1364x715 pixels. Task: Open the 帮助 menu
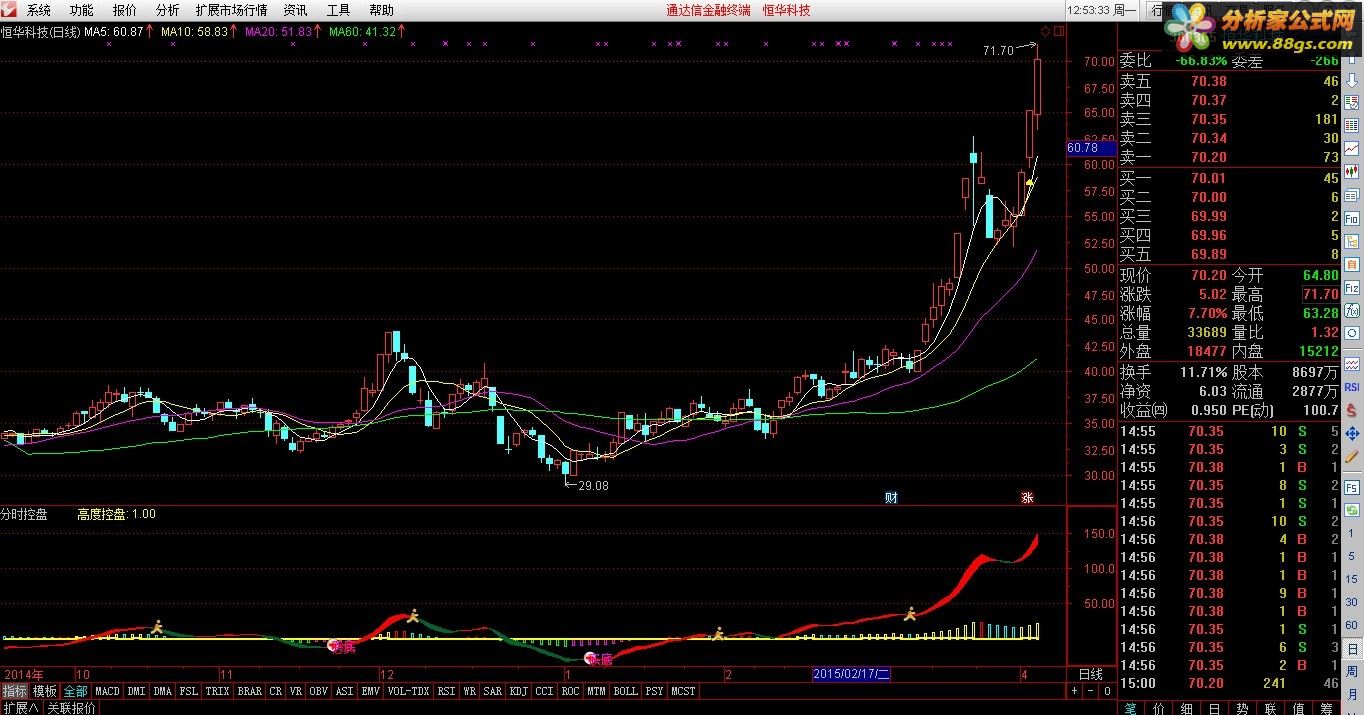pyautogui.click(x=381, y=10)
